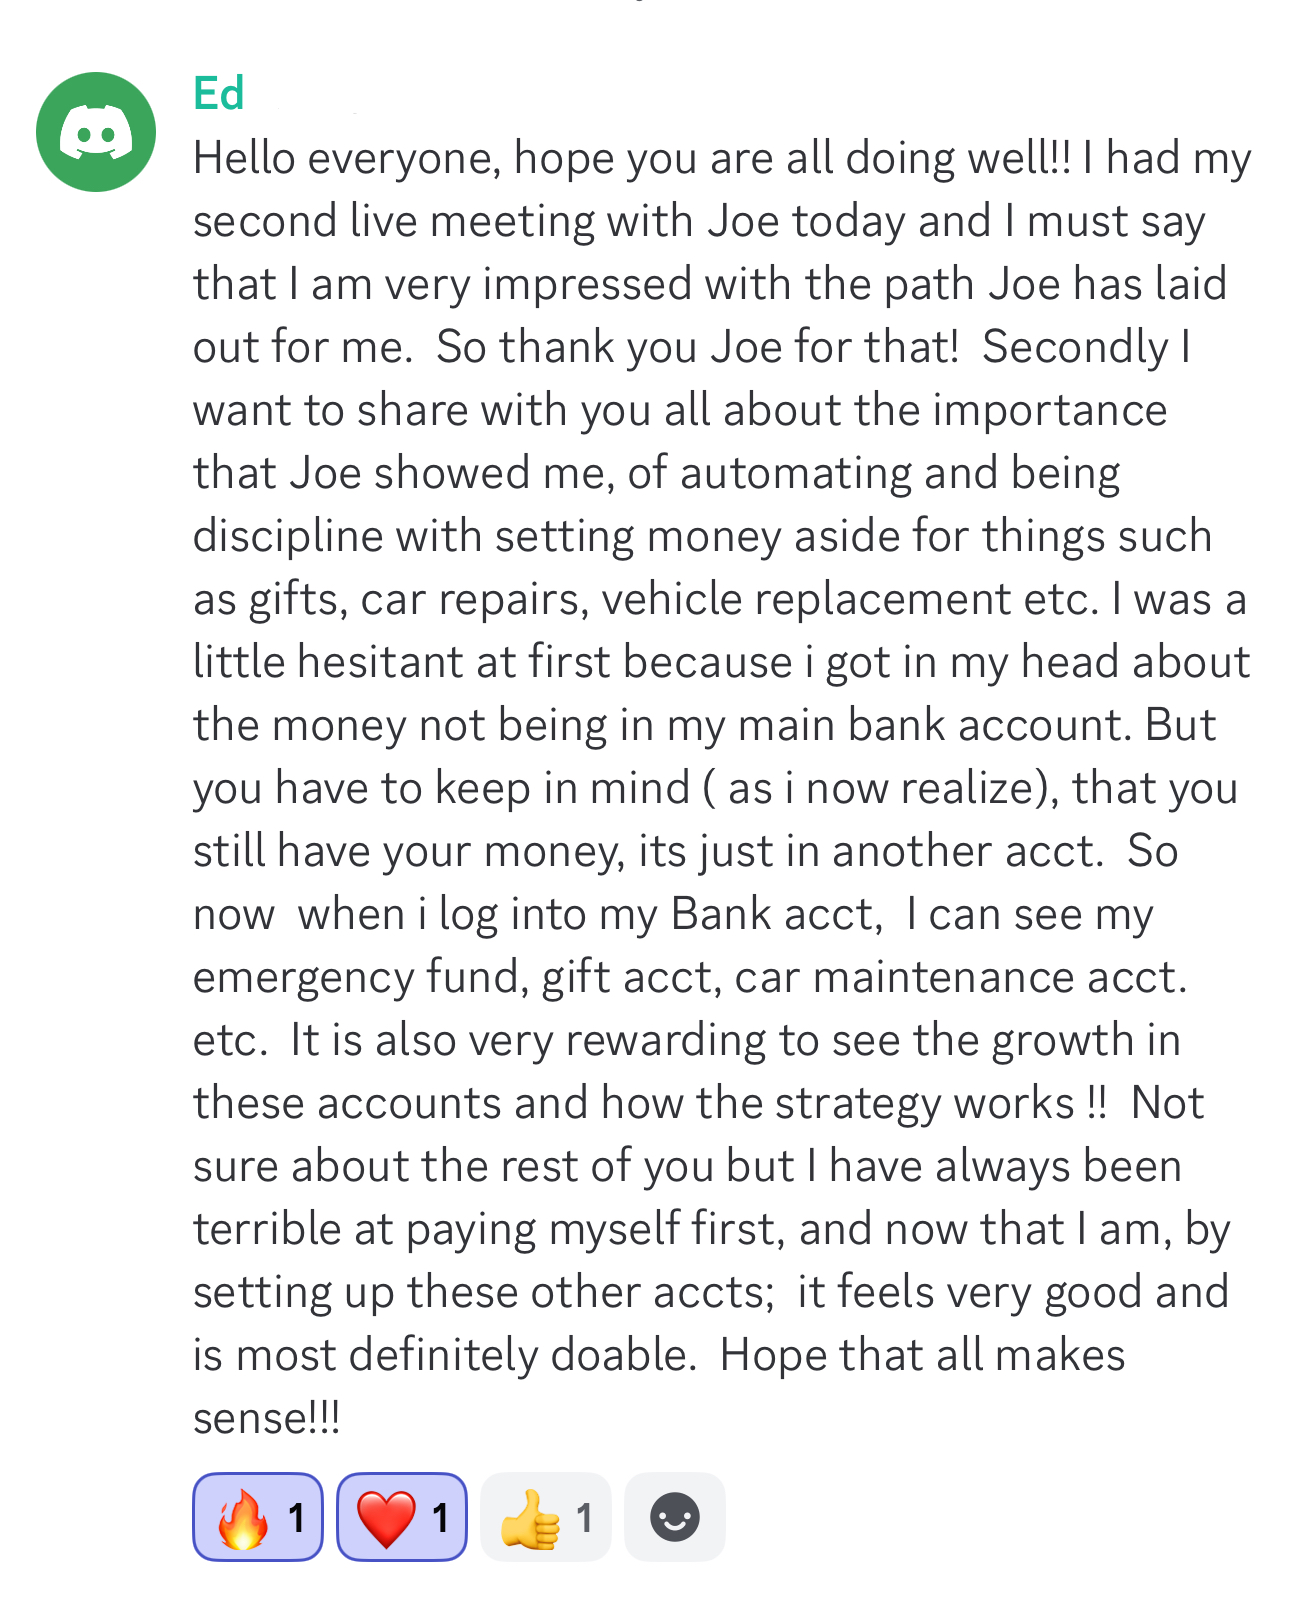Click the count beside the thumbs-up emoji
The width and height of the screenshot is (1290, 1618).
point(584,1518)
